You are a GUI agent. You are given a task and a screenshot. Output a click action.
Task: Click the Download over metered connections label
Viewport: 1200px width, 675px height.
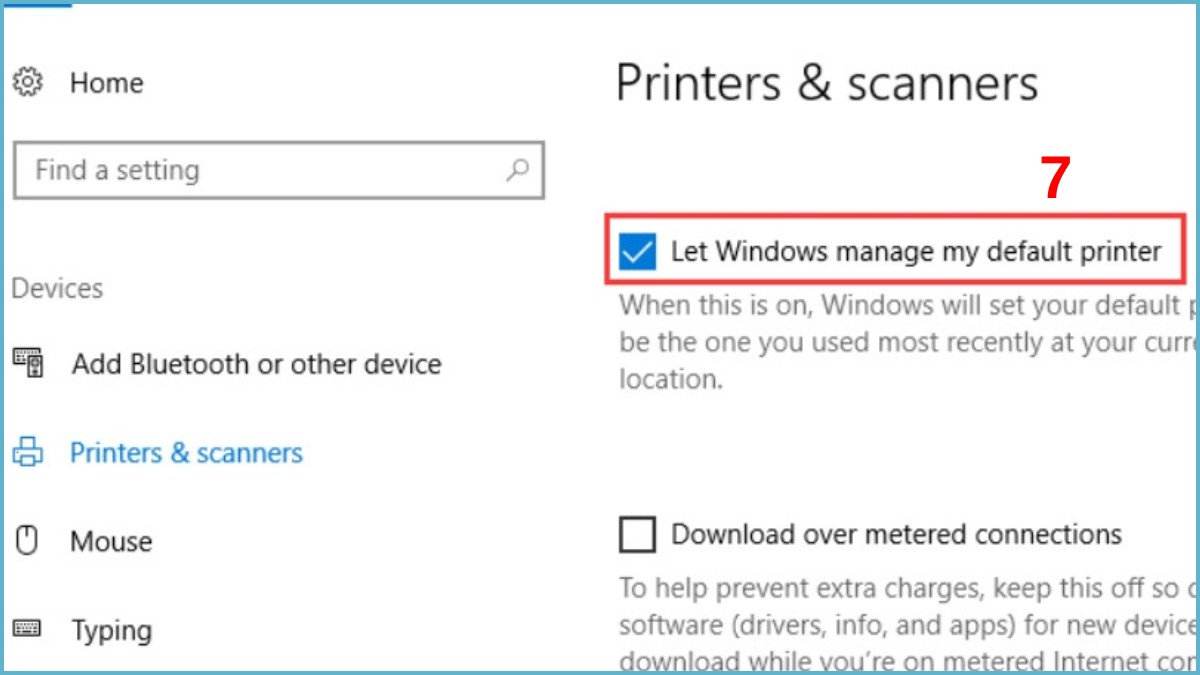[x=895, y=534]
